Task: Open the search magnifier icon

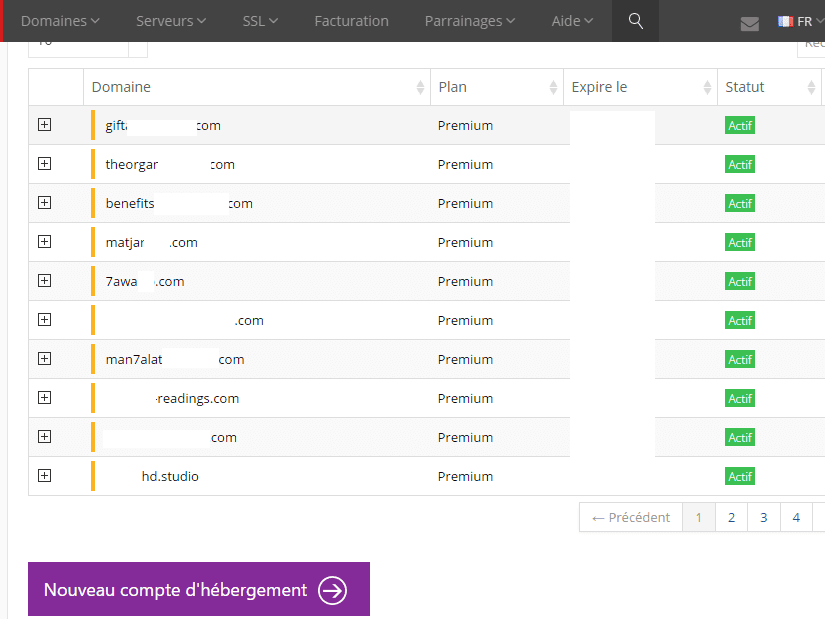Action: tap(635, 20)
